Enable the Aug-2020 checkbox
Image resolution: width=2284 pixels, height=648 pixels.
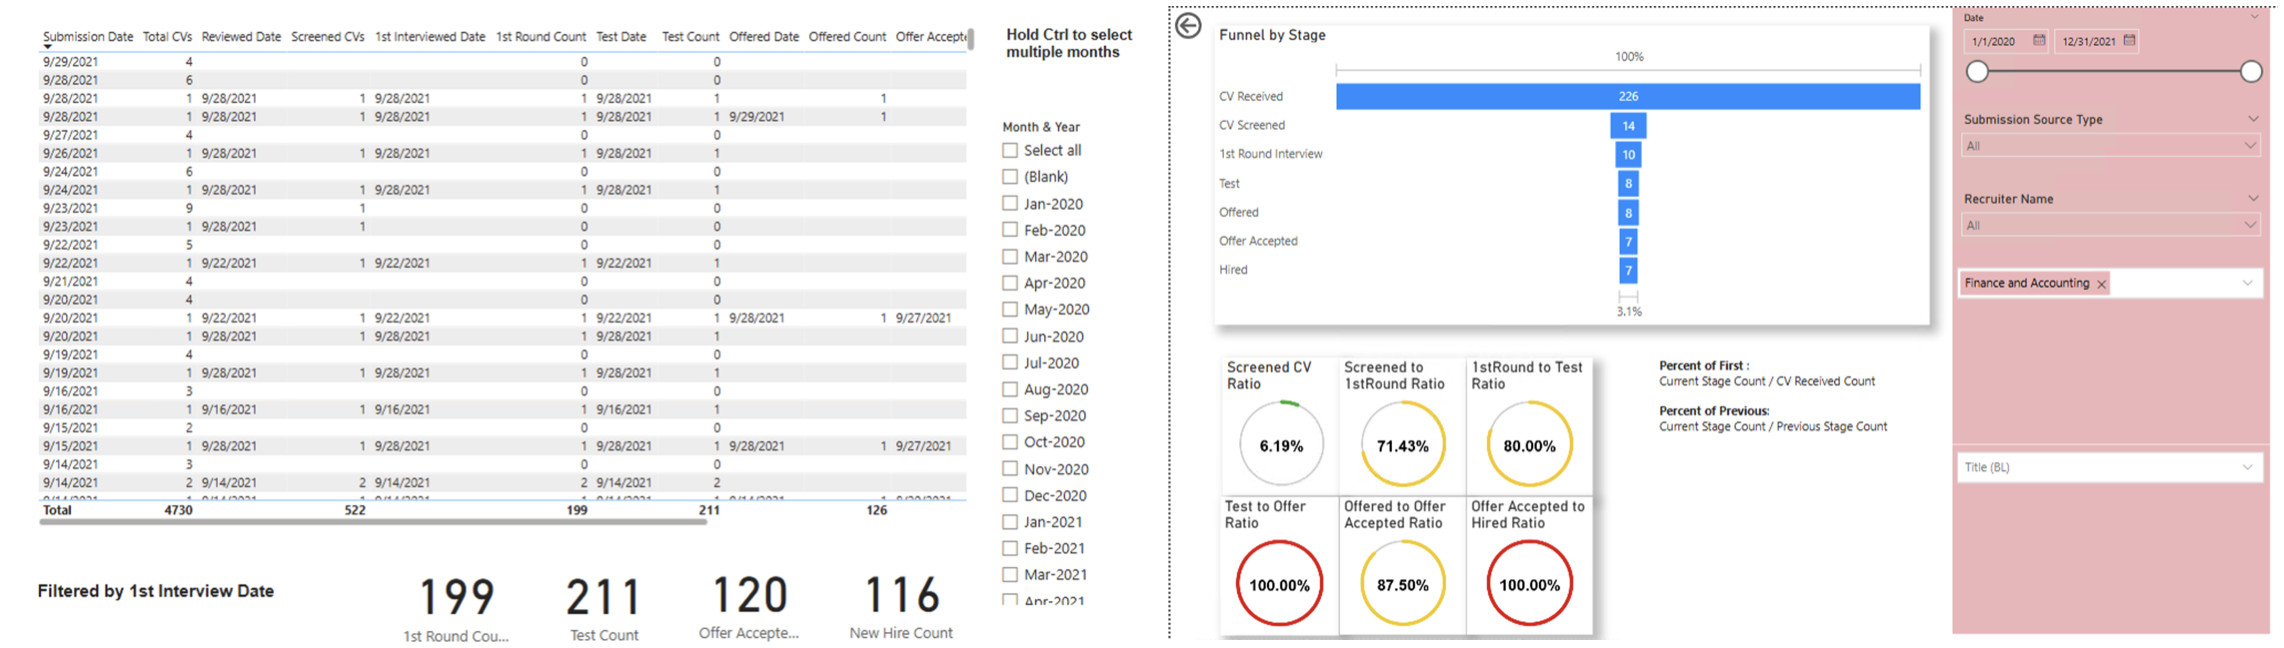tap(1010, 389)
